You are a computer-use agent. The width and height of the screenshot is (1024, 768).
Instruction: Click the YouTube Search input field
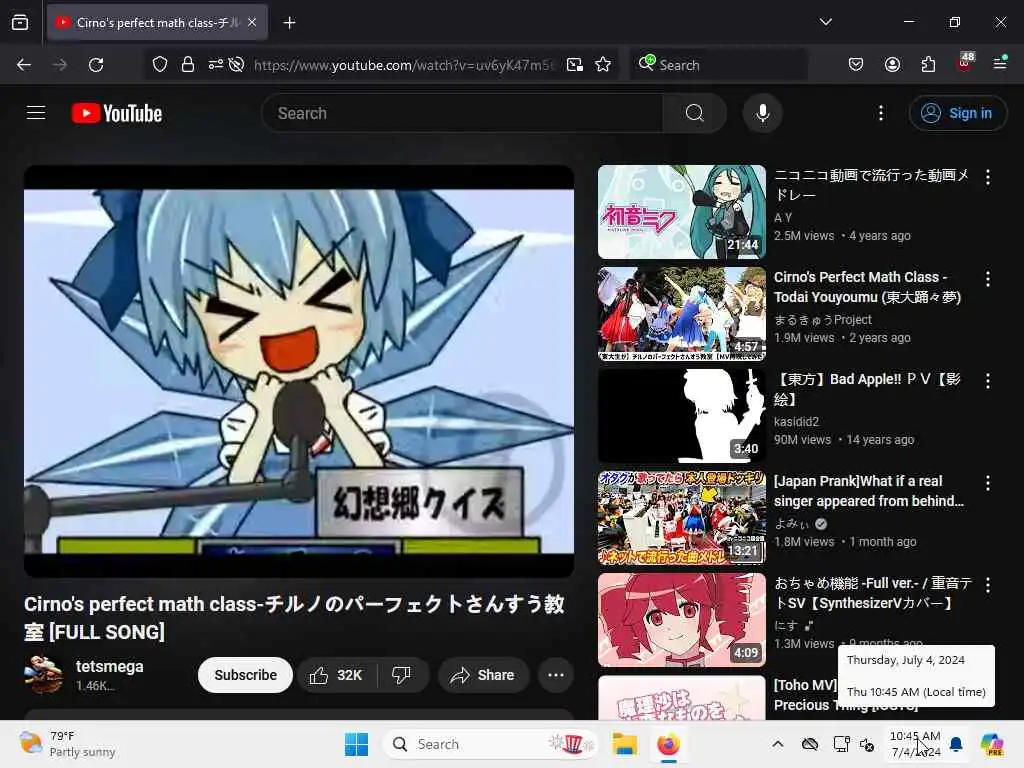coord(462,113)
